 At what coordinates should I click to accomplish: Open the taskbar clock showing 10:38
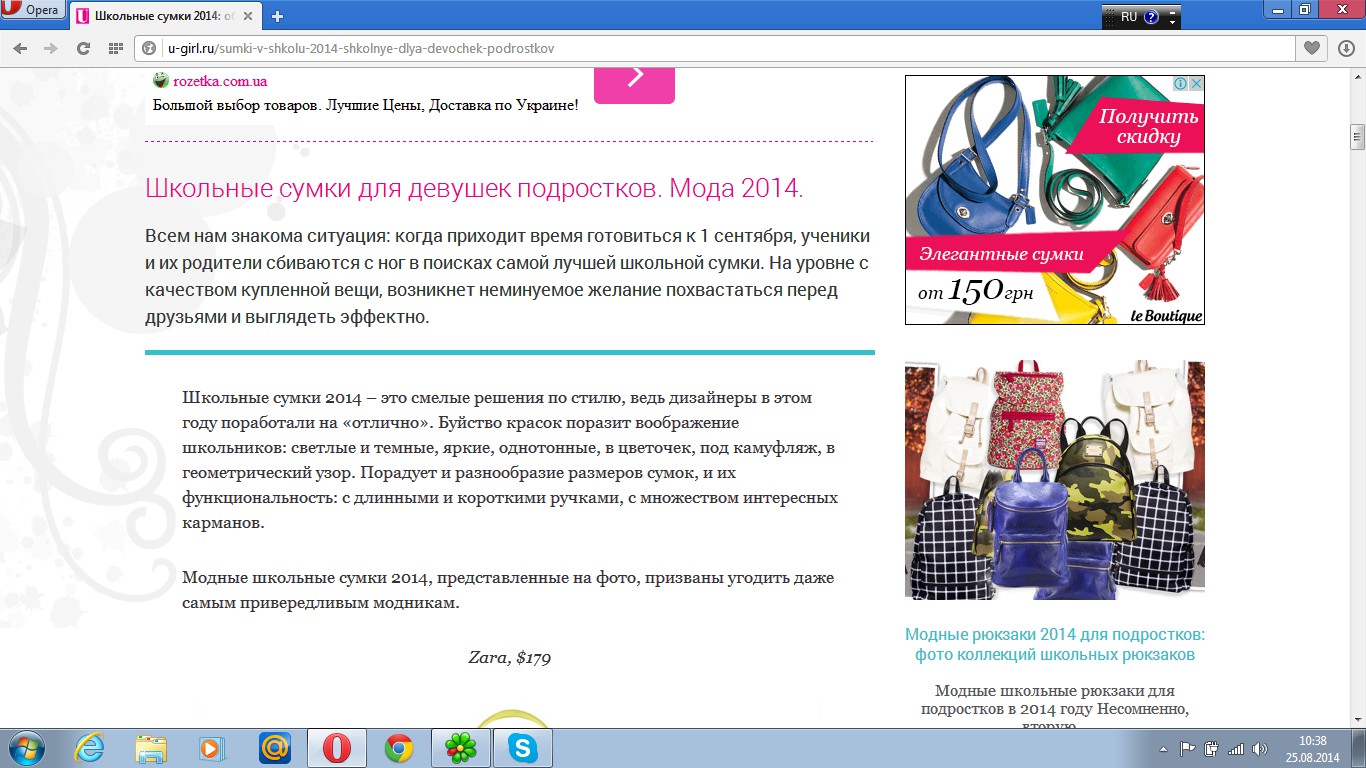[1312, 748]
